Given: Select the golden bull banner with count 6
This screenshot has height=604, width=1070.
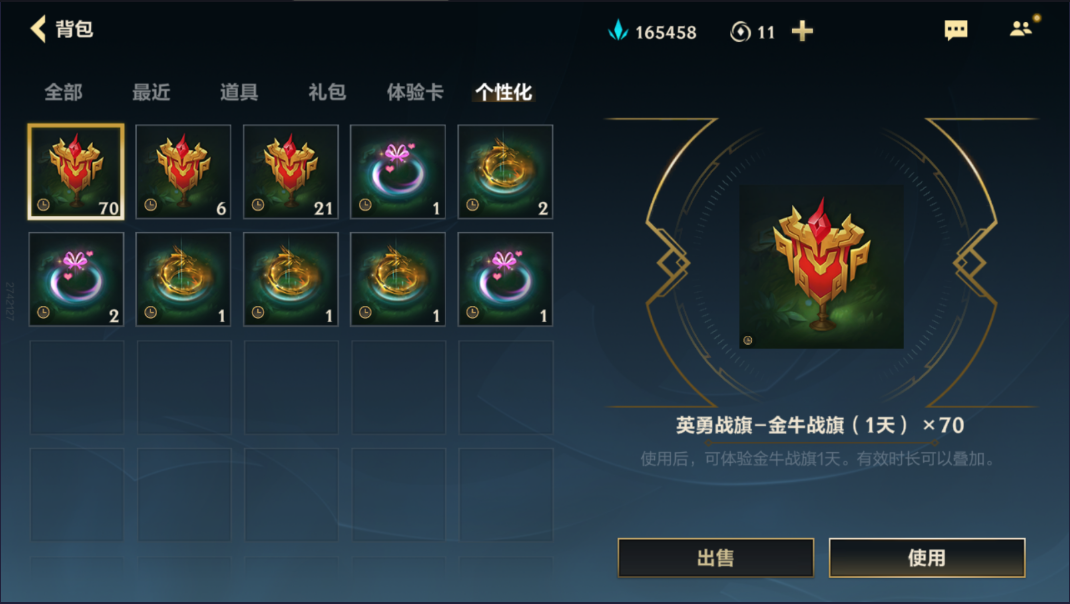Looking at the screenshot, I should (x=183, y=172).
